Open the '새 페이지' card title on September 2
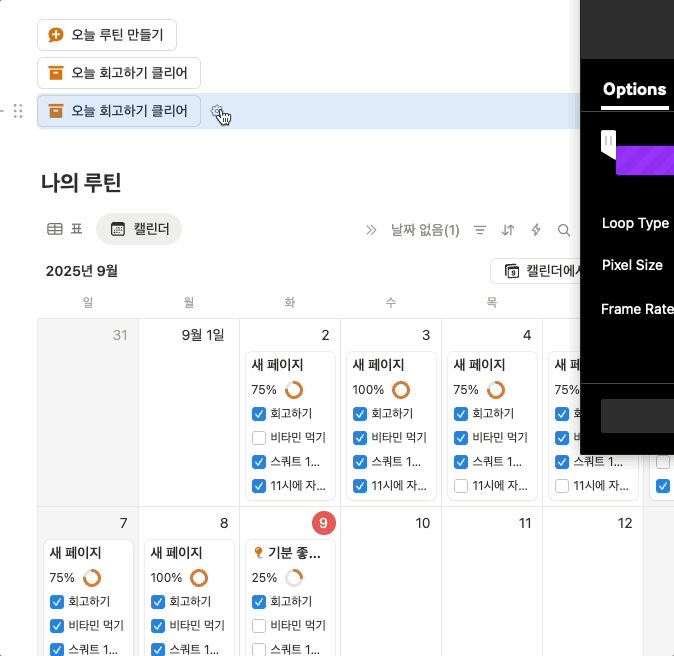674x656 pixels. pyautogui.click(x=277, y=365)
